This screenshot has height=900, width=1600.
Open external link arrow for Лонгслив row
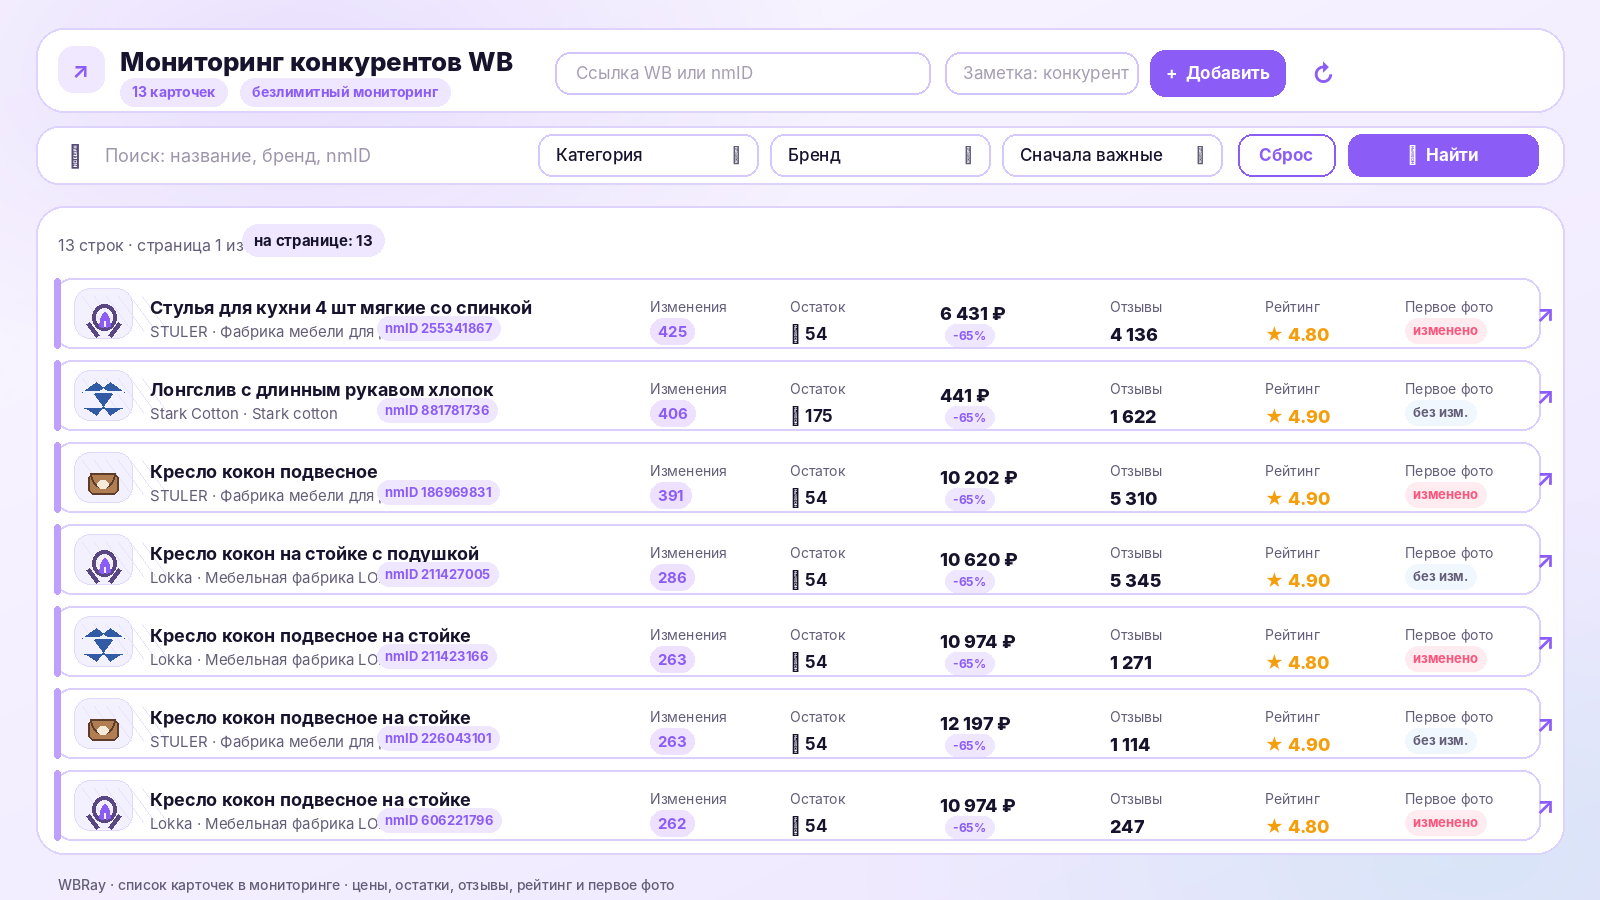[x=1545, y=397]
